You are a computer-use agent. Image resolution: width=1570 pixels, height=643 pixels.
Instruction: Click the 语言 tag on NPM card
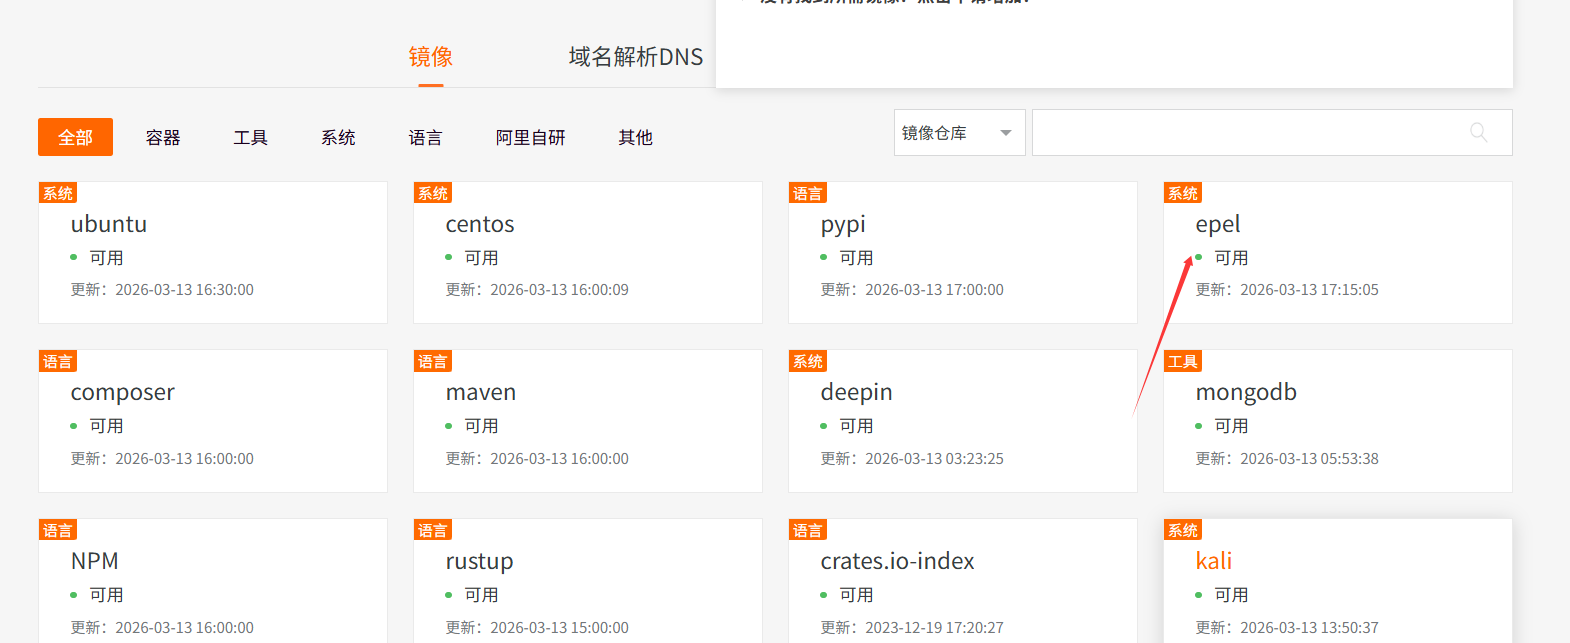(x=58, y=530)
